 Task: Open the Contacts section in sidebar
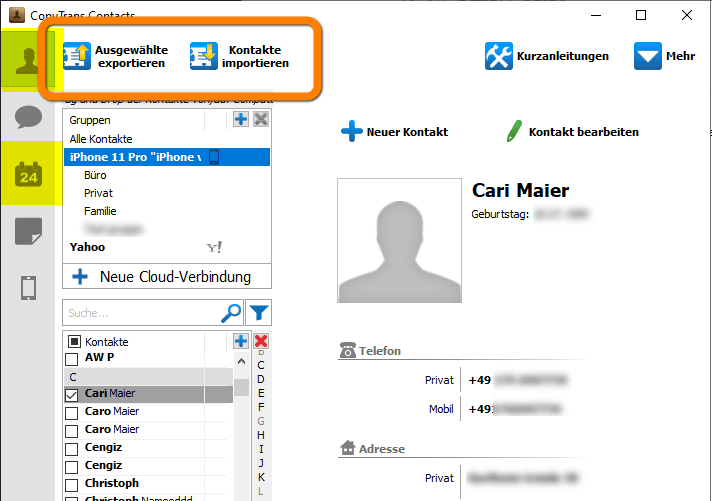28,60
